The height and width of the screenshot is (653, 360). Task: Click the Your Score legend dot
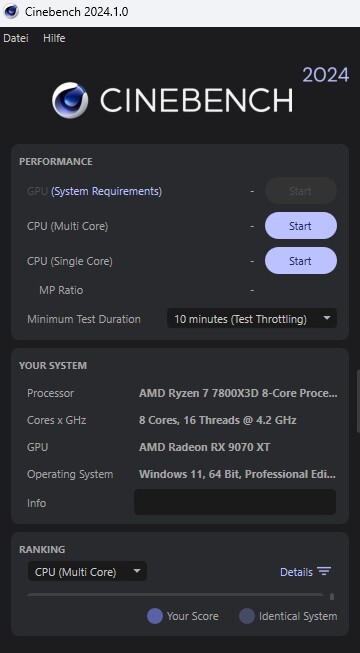(155, 616)
